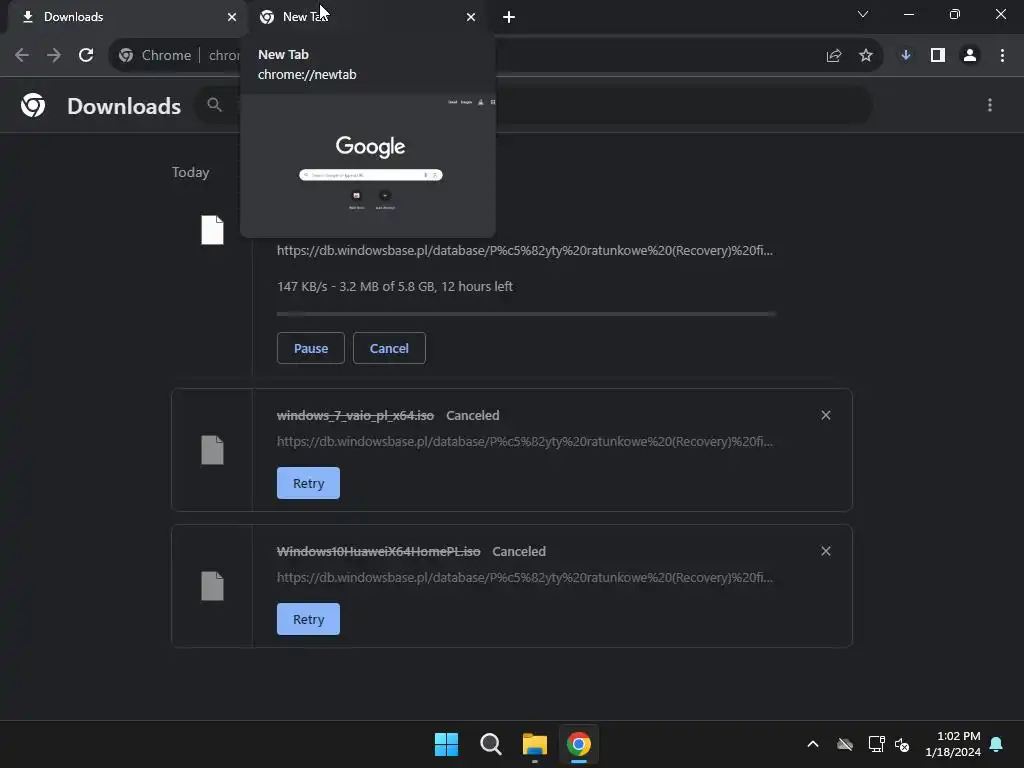Click Chrome icon in taskbar
The image size is (1024, 768).
[579, 744]
